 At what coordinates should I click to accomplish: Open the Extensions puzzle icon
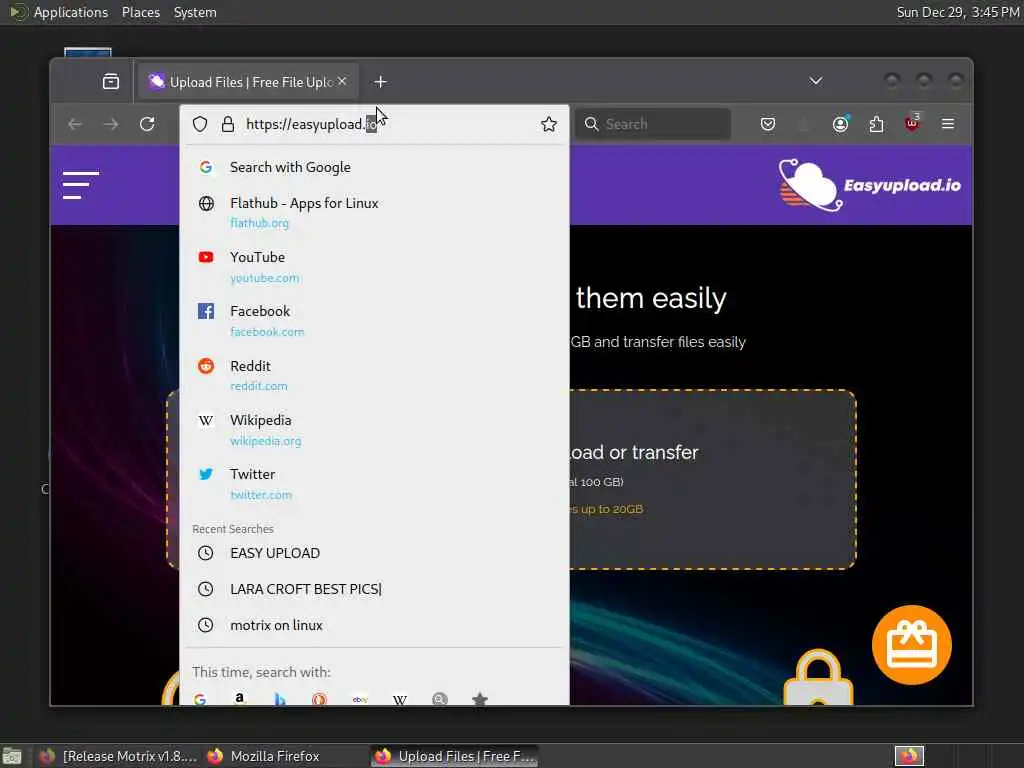[x=876, y=124]
